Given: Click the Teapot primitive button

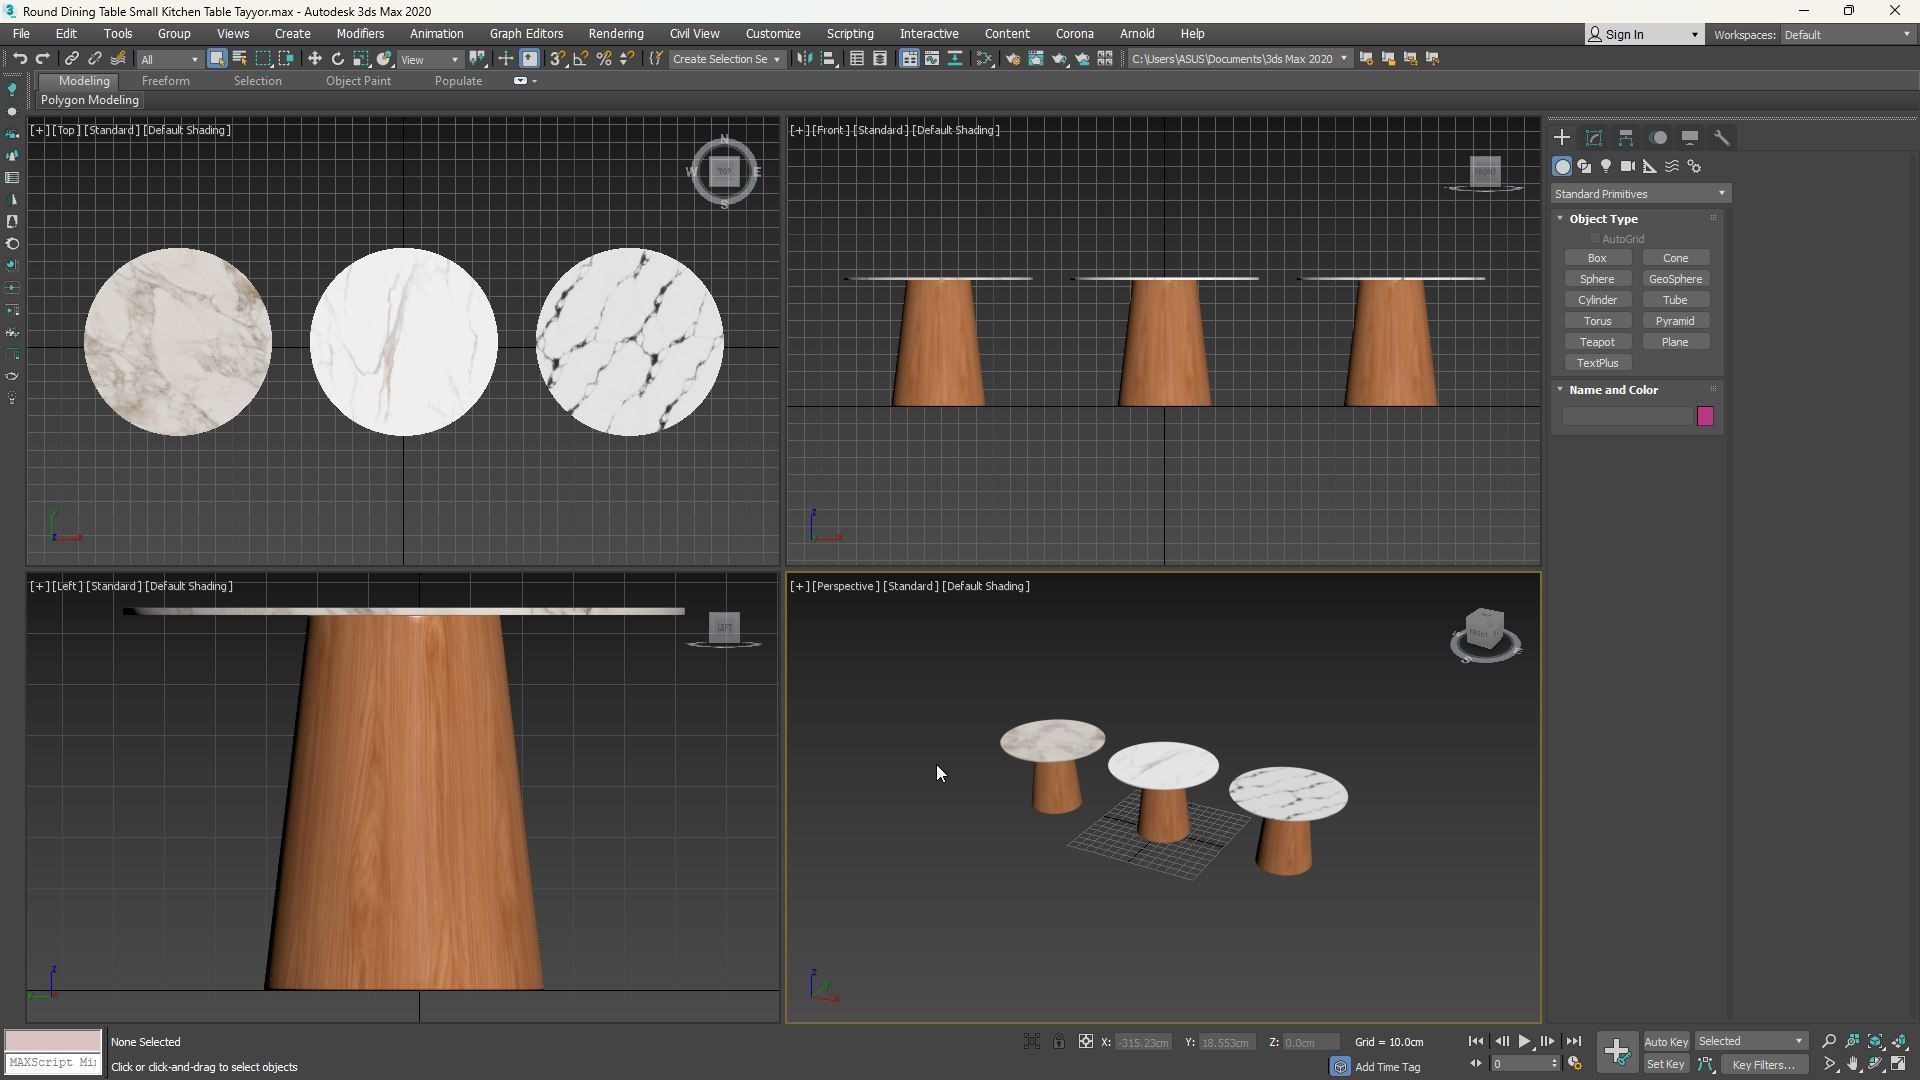Looking at the screenshot, I should click(x=1597, y=342).
